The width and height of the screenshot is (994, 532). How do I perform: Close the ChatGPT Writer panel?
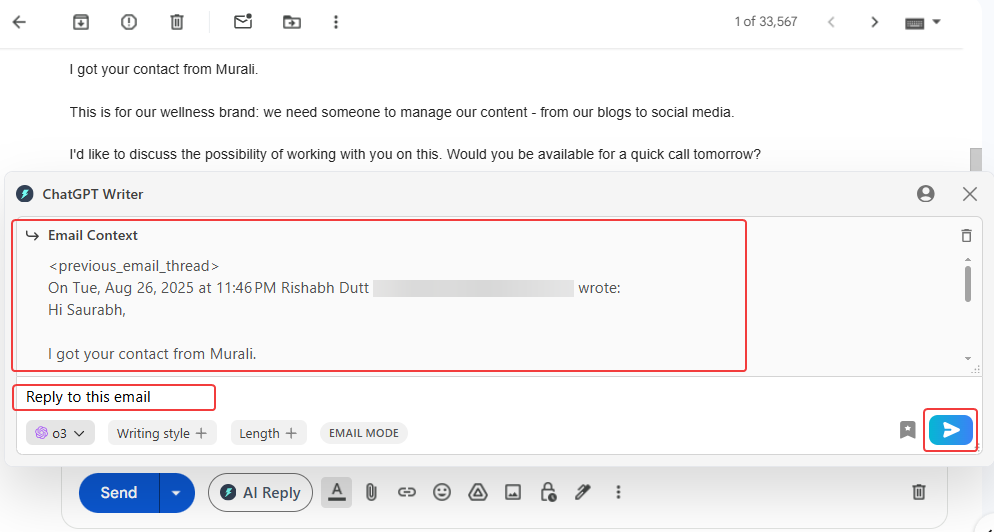click(970, 194)
